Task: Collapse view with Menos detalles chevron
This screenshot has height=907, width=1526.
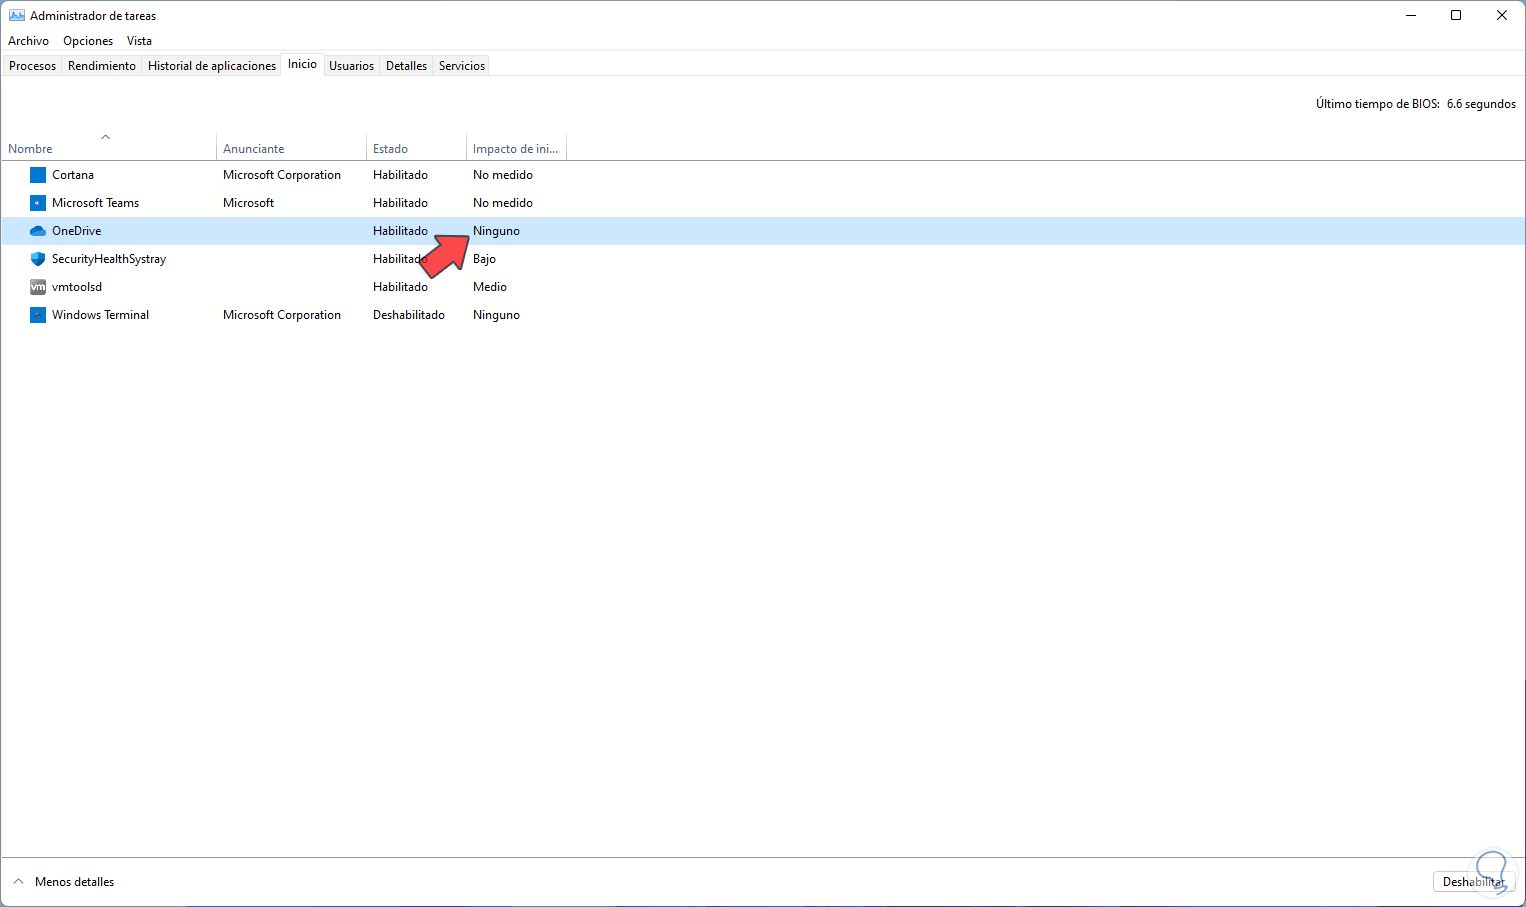Action: [x=18, y=882]
